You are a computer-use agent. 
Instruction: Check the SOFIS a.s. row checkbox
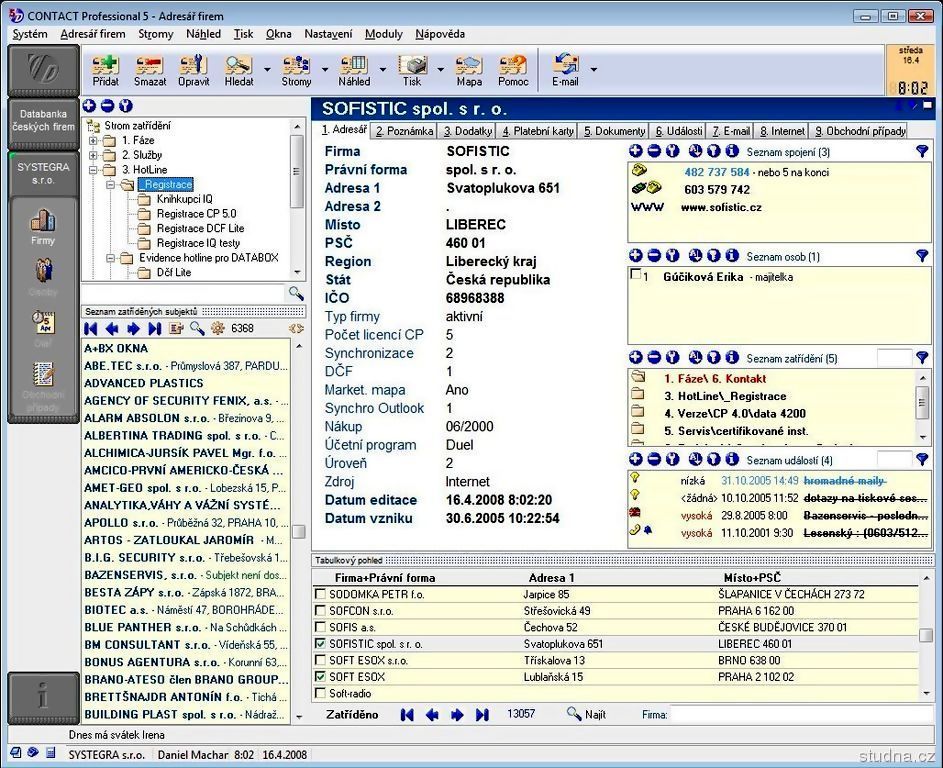(320, 628)
